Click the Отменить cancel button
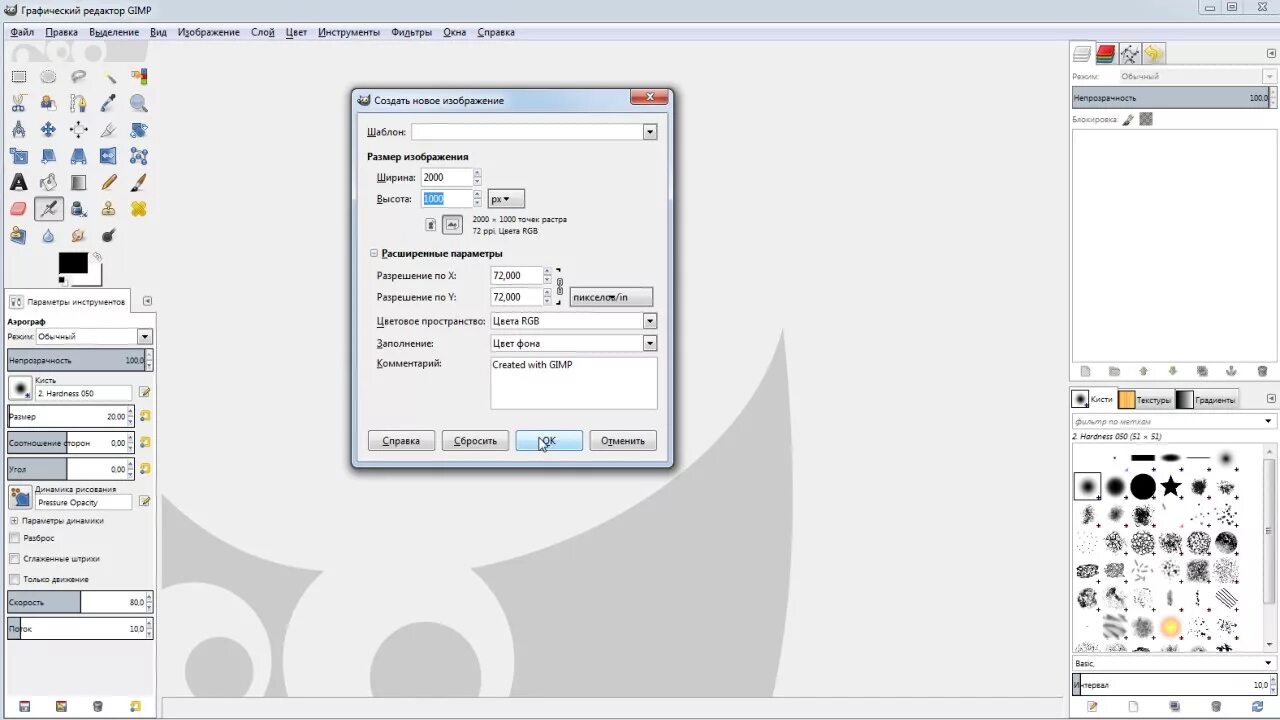Viewport: 1280px width, 720px height. pyautogui.click(x=623, y=441)
